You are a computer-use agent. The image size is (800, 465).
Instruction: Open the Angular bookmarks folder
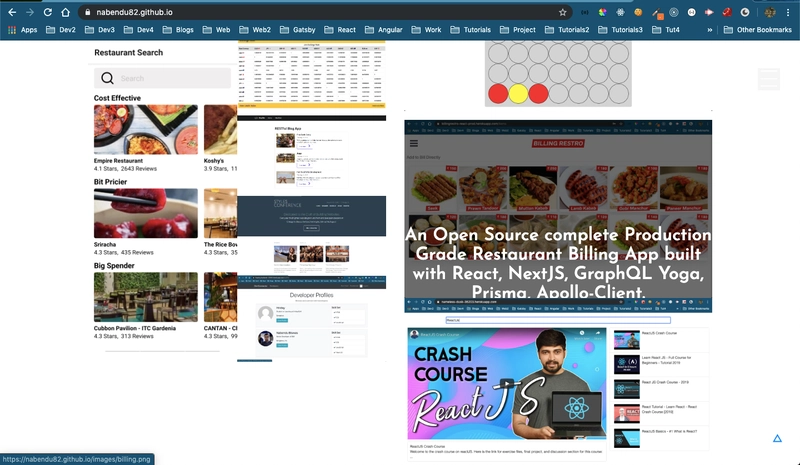pos(384,30)
